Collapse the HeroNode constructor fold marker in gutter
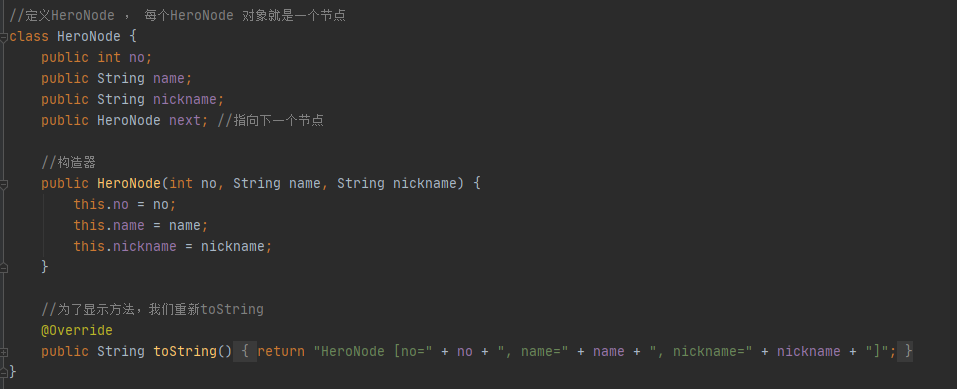Viewport: 957px width, 389px height. [x=4, y=184]
